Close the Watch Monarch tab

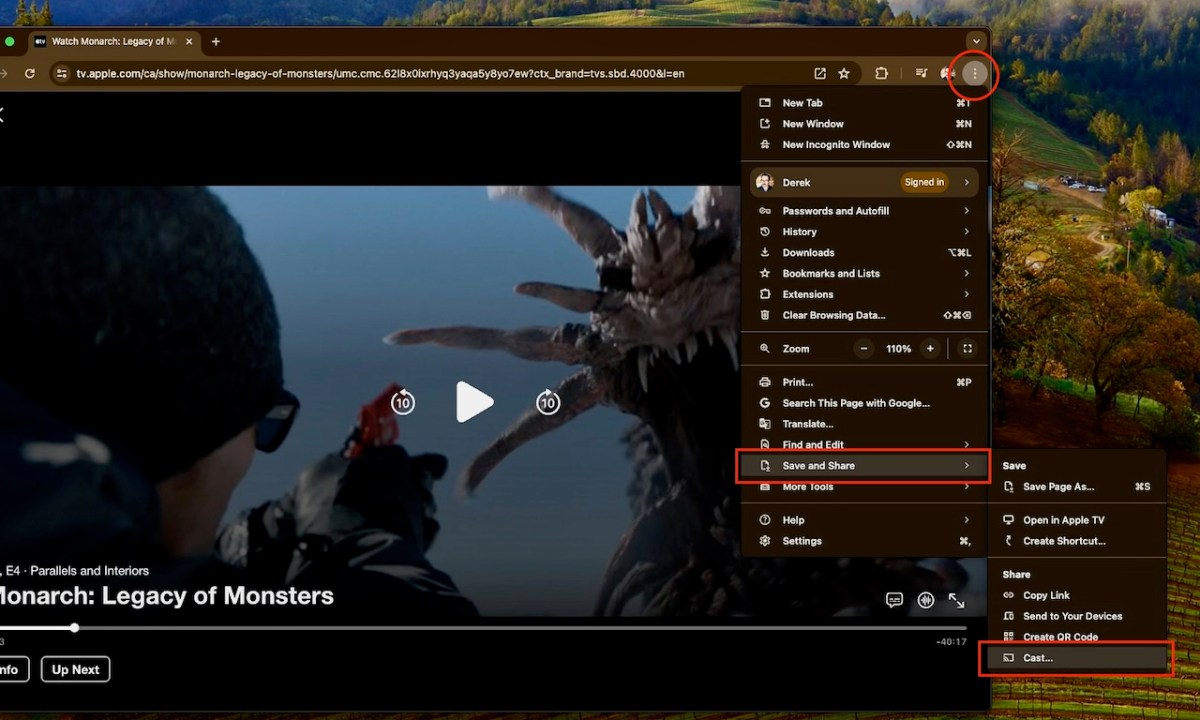(x=189, y=41)
